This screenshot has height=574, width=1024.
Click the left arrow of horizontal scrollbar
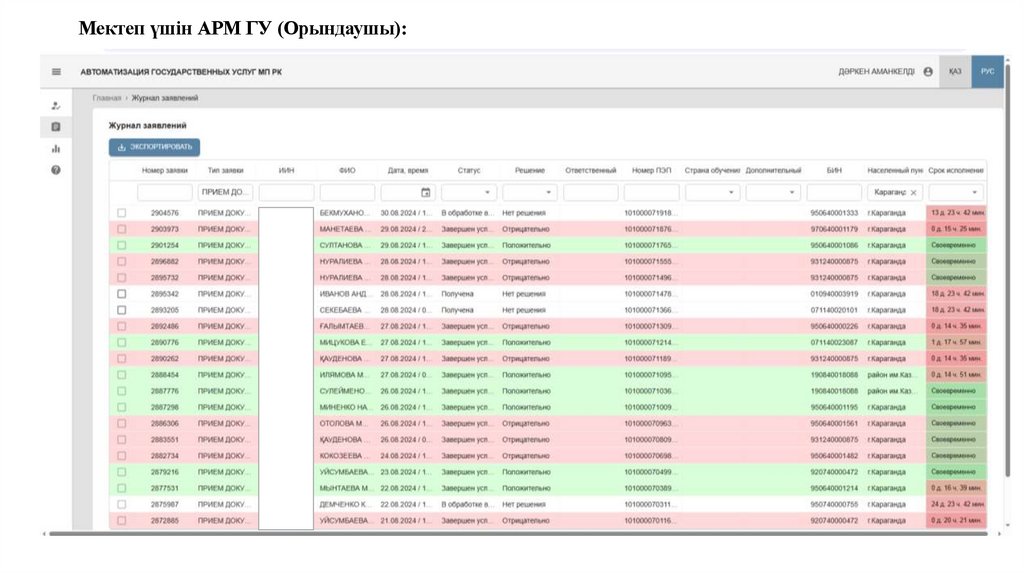tap(44, 534)
